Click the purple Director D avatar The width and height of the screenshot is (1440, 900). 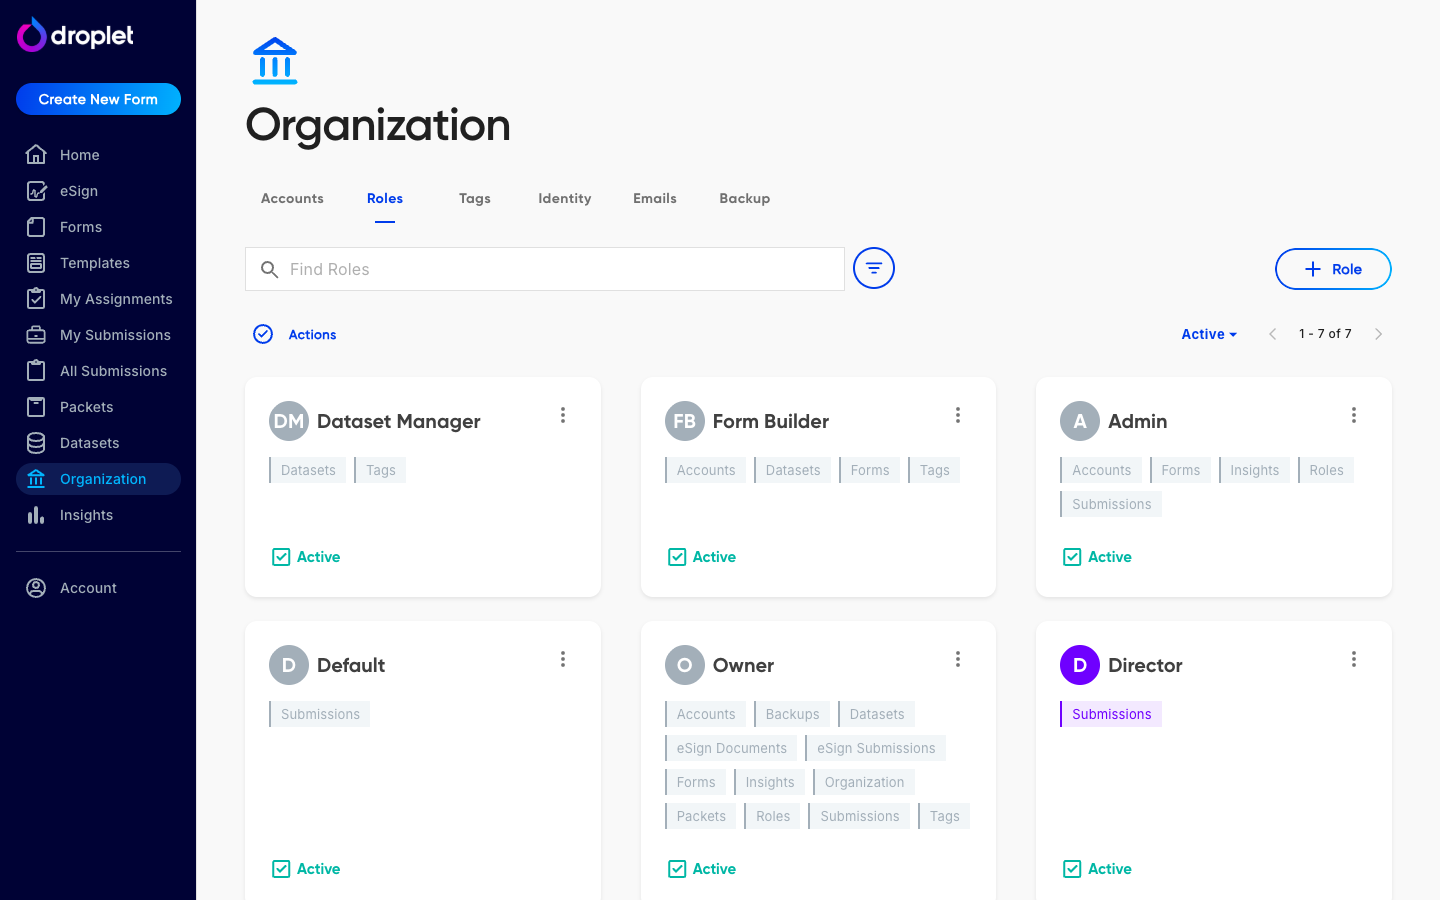tap(1080, 665)
